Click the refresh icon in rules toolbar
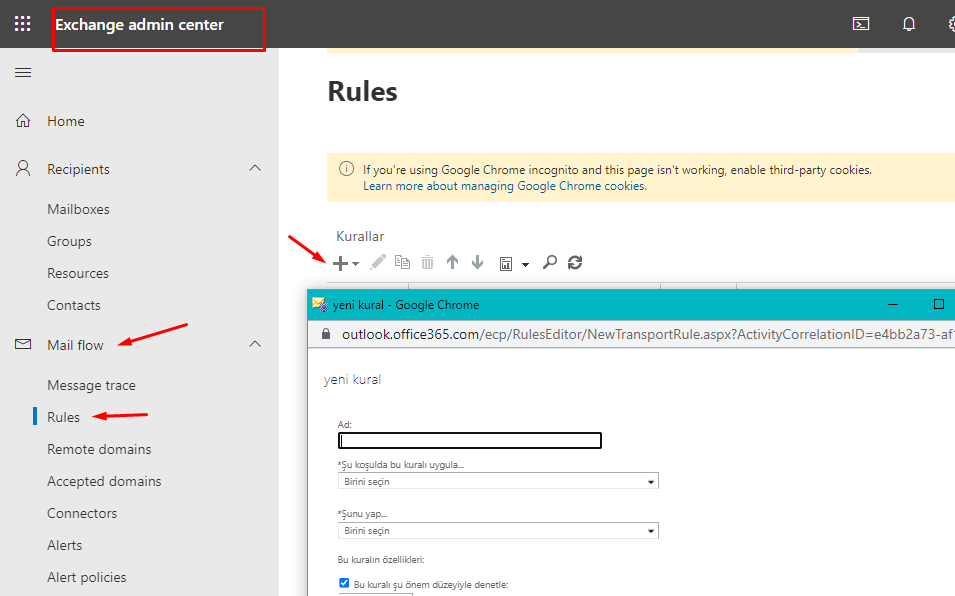The height and width of the screenshot is (596, 955). pos(575,262)
